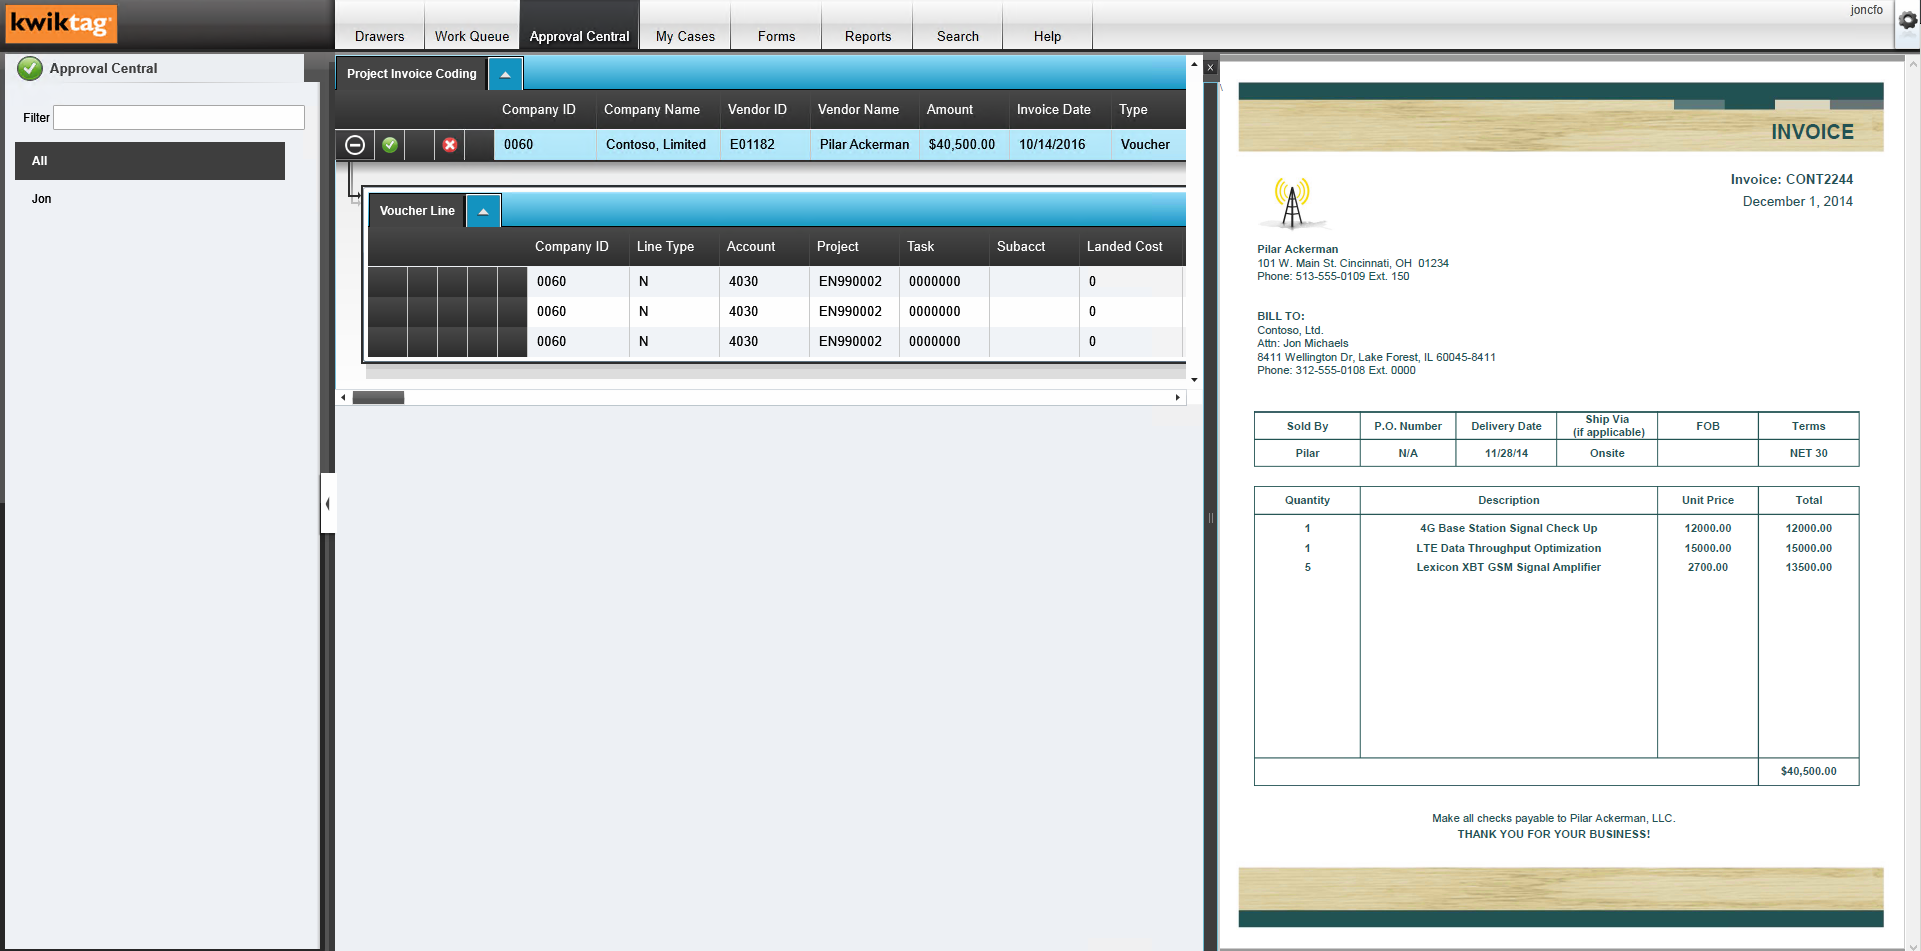Click the Voucher Line tab label

pos(417,211)
